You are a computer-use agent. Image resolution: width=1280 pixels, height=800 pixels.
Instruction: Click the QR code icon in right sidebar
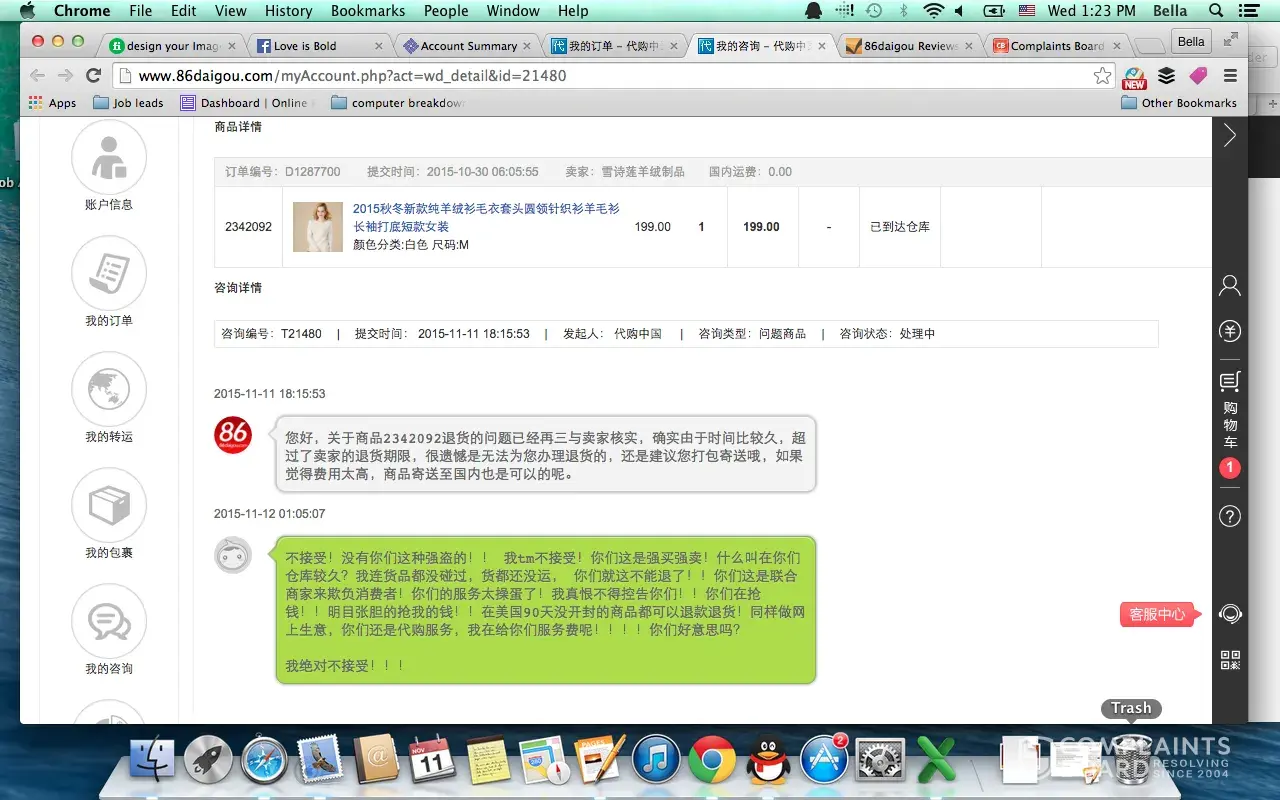tap(1230, 660)
